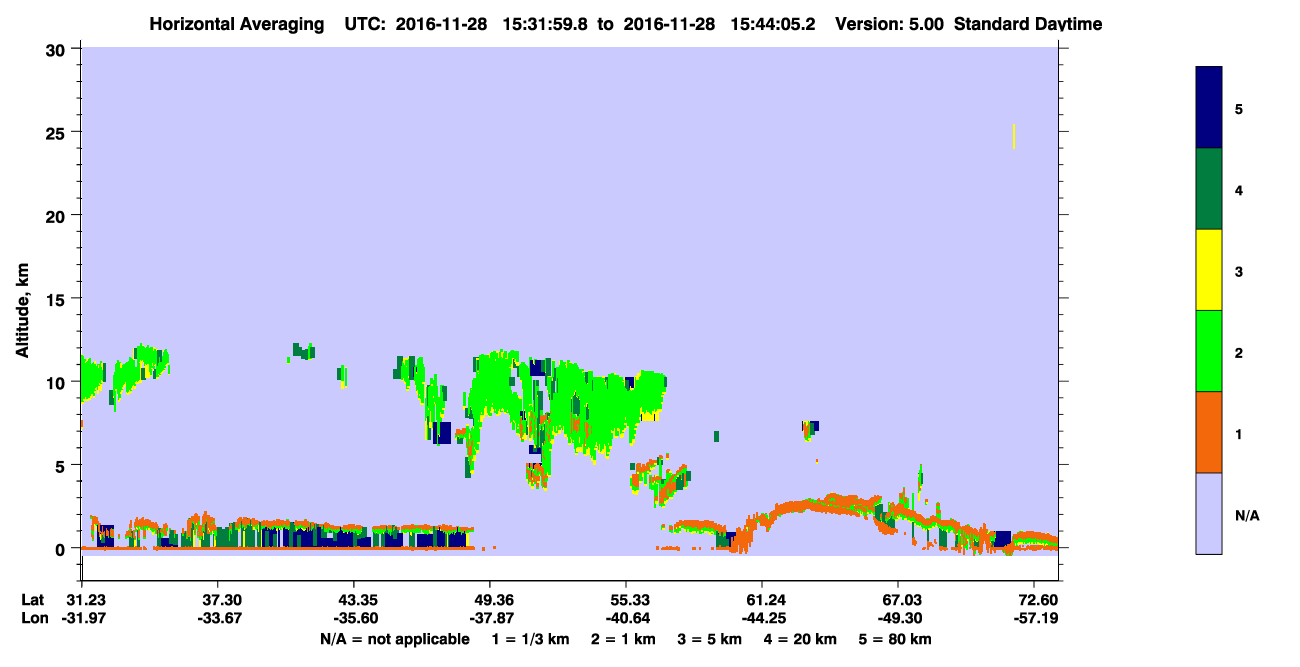Click the 'N/A = not applicable' legend text
The image size is (1300, 667).
click(x=395, y=639)
